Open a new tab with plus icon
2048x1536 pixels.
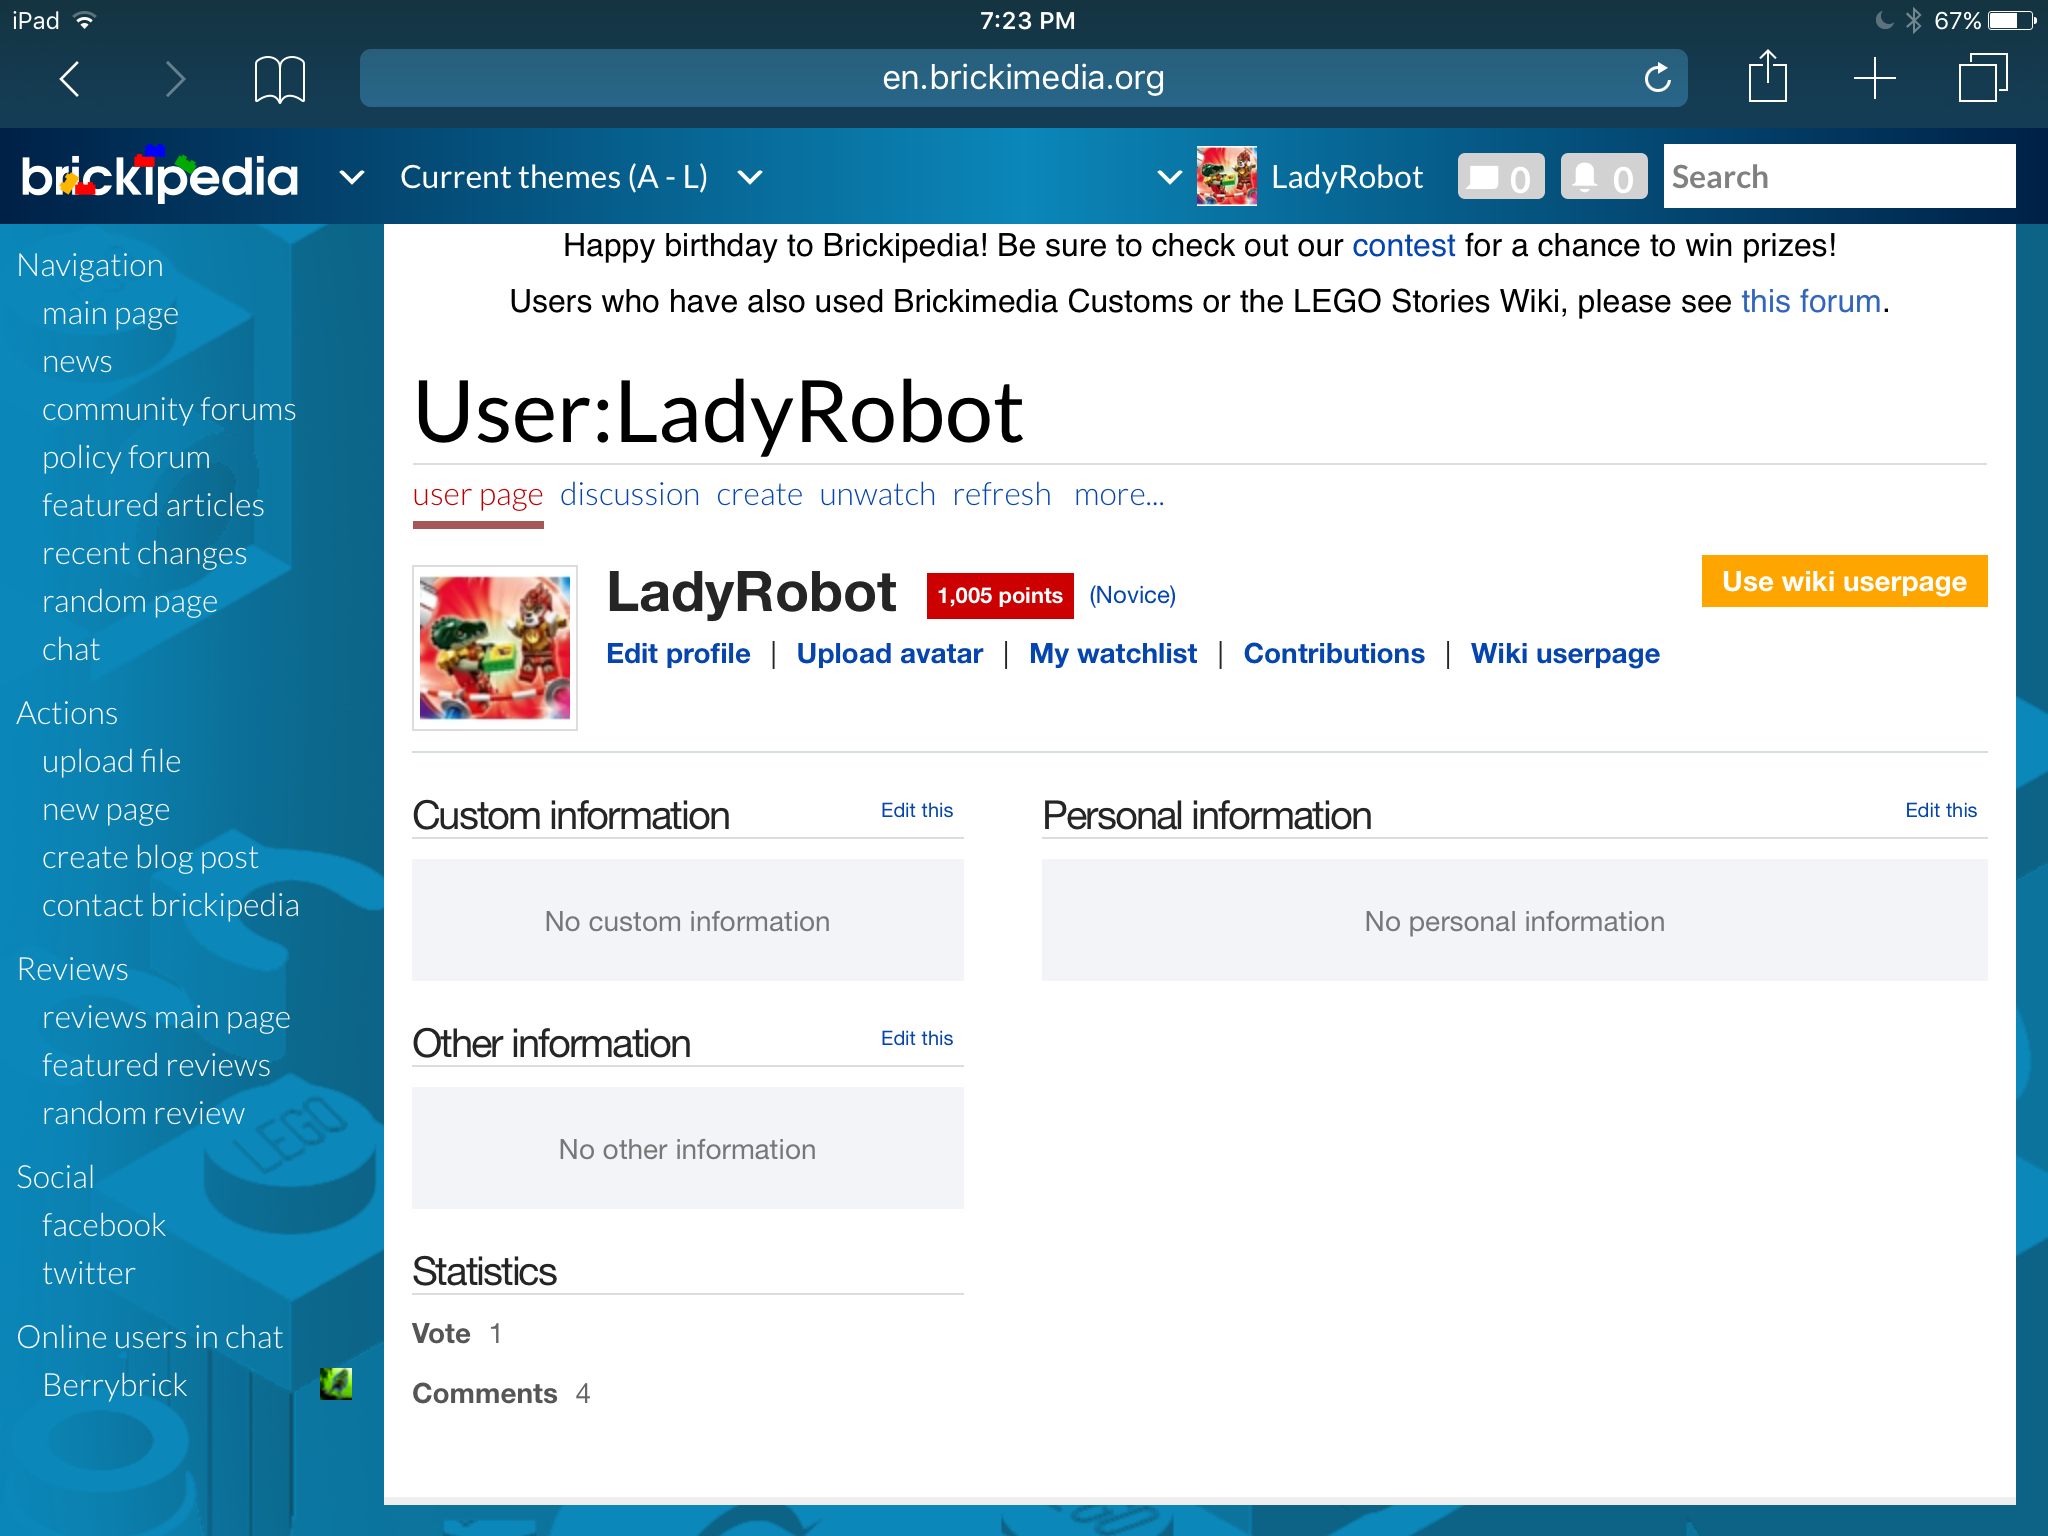coord(1874,78)
